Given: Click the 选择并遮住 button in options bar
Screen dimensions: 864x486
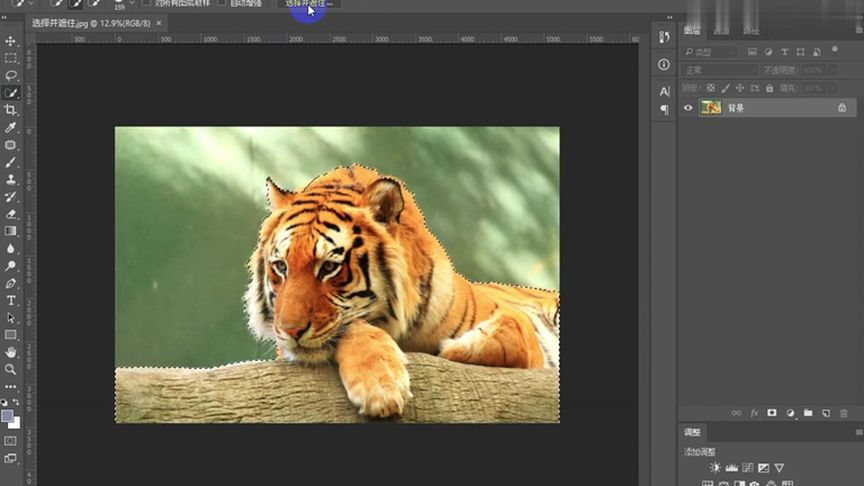Looking at the screenshot, I should click(309, 4).
